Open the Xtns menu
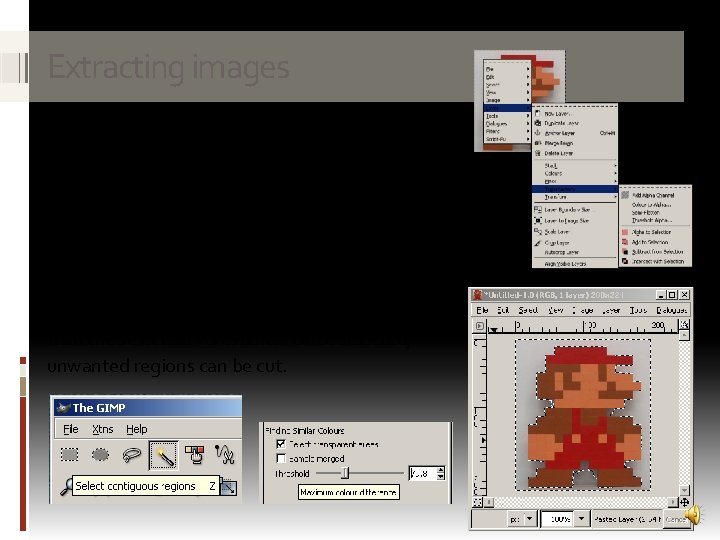The width and height of the screenshot is (720, 540). point(102,429)
